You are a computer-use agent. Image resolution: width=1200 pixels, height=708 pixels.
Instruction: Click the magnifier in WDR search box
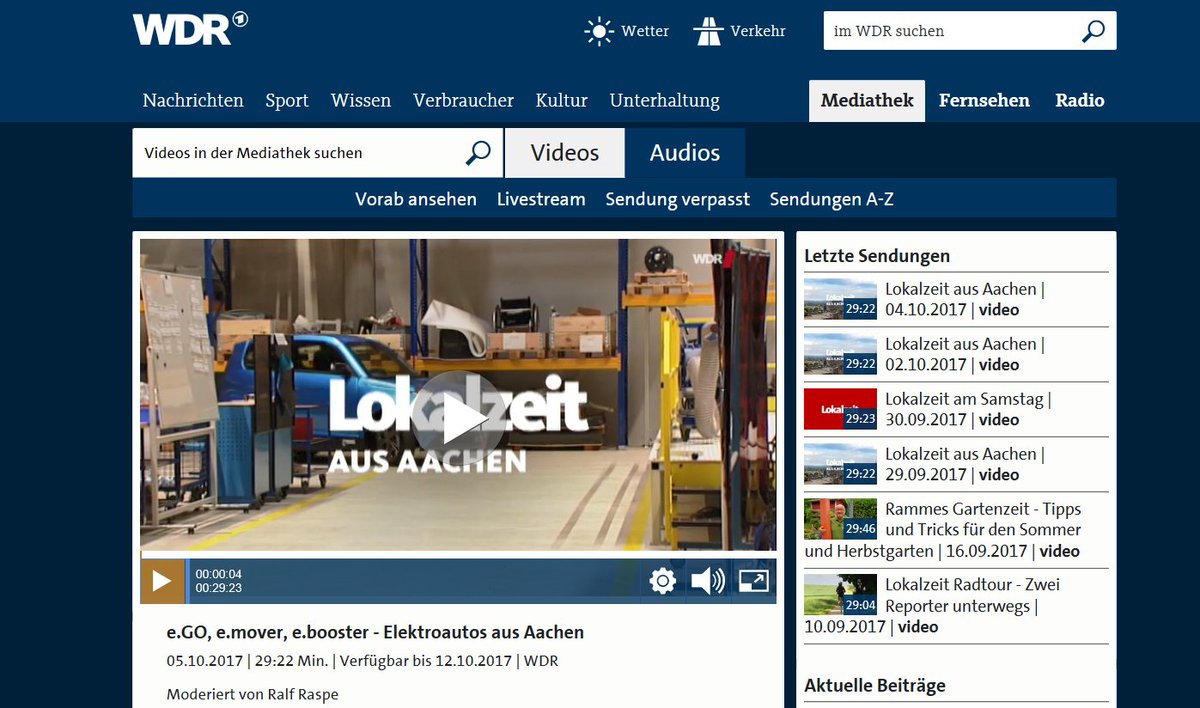tap(1093, 31)
